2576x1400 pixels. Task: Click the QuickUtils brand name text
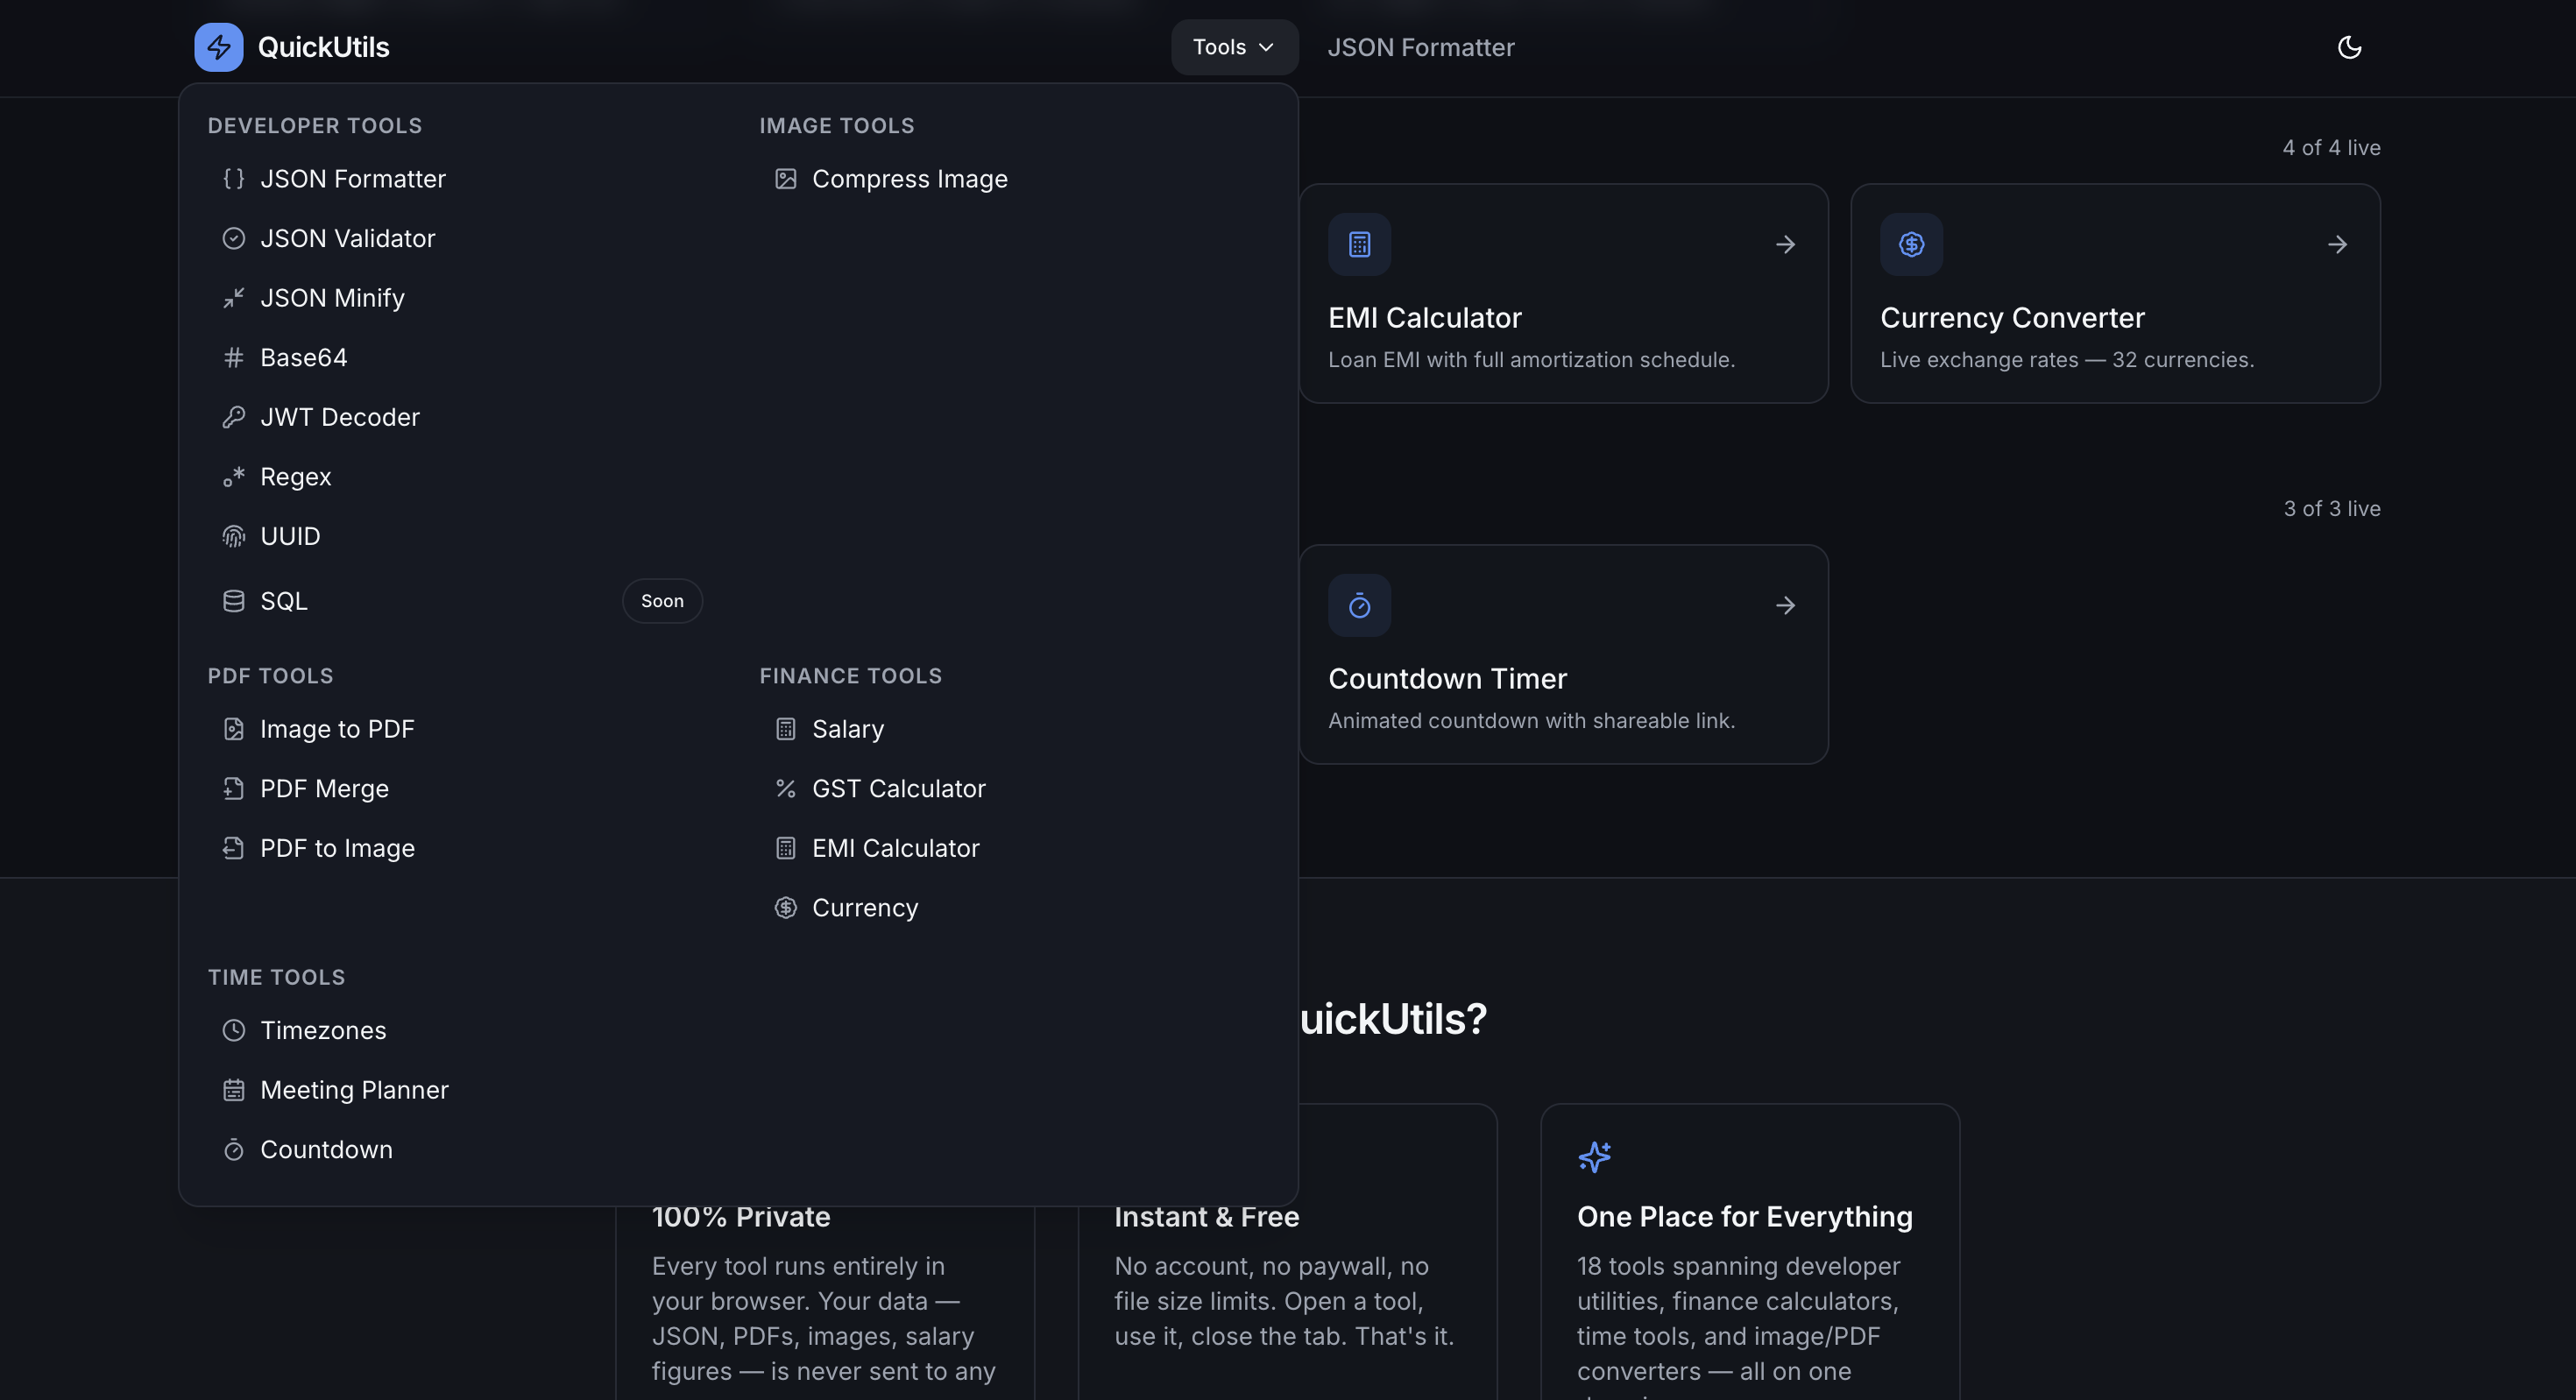tap(323, 47)
